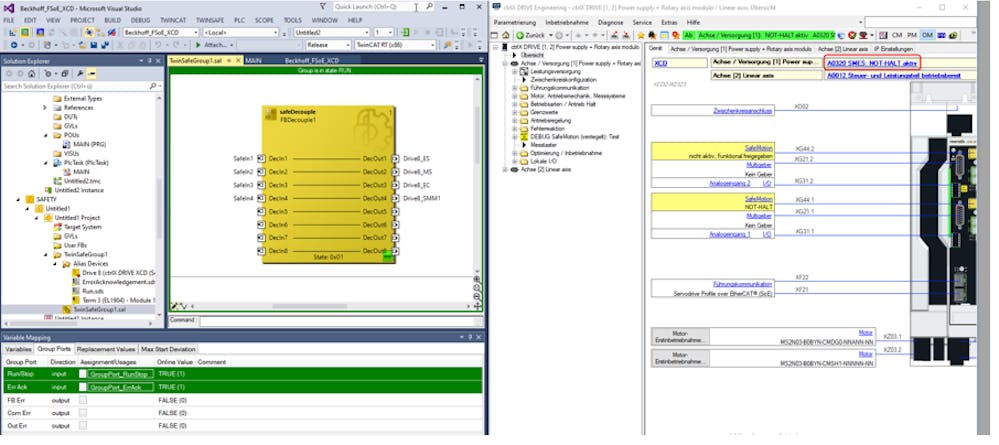Toggle the GroupPort_RunStop assignment checkbox
Viewport: 999px width, 445px height.
(x=82, y=374)
